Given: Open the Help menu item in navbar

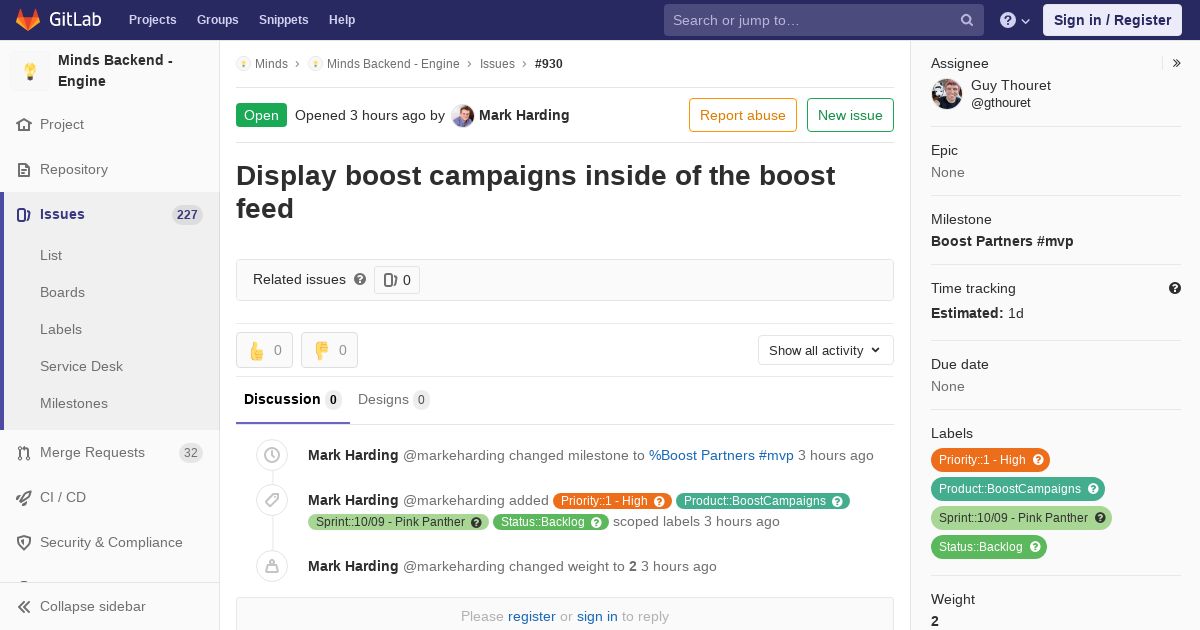Looking at the screenshot, I should pyautogui.click(x=342, y=20).
